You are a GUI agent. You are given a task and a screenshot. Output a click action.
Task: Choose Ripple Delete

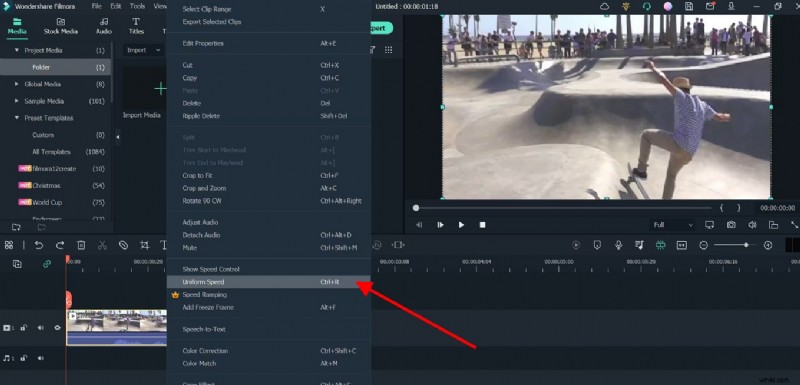tap(269, 116)
